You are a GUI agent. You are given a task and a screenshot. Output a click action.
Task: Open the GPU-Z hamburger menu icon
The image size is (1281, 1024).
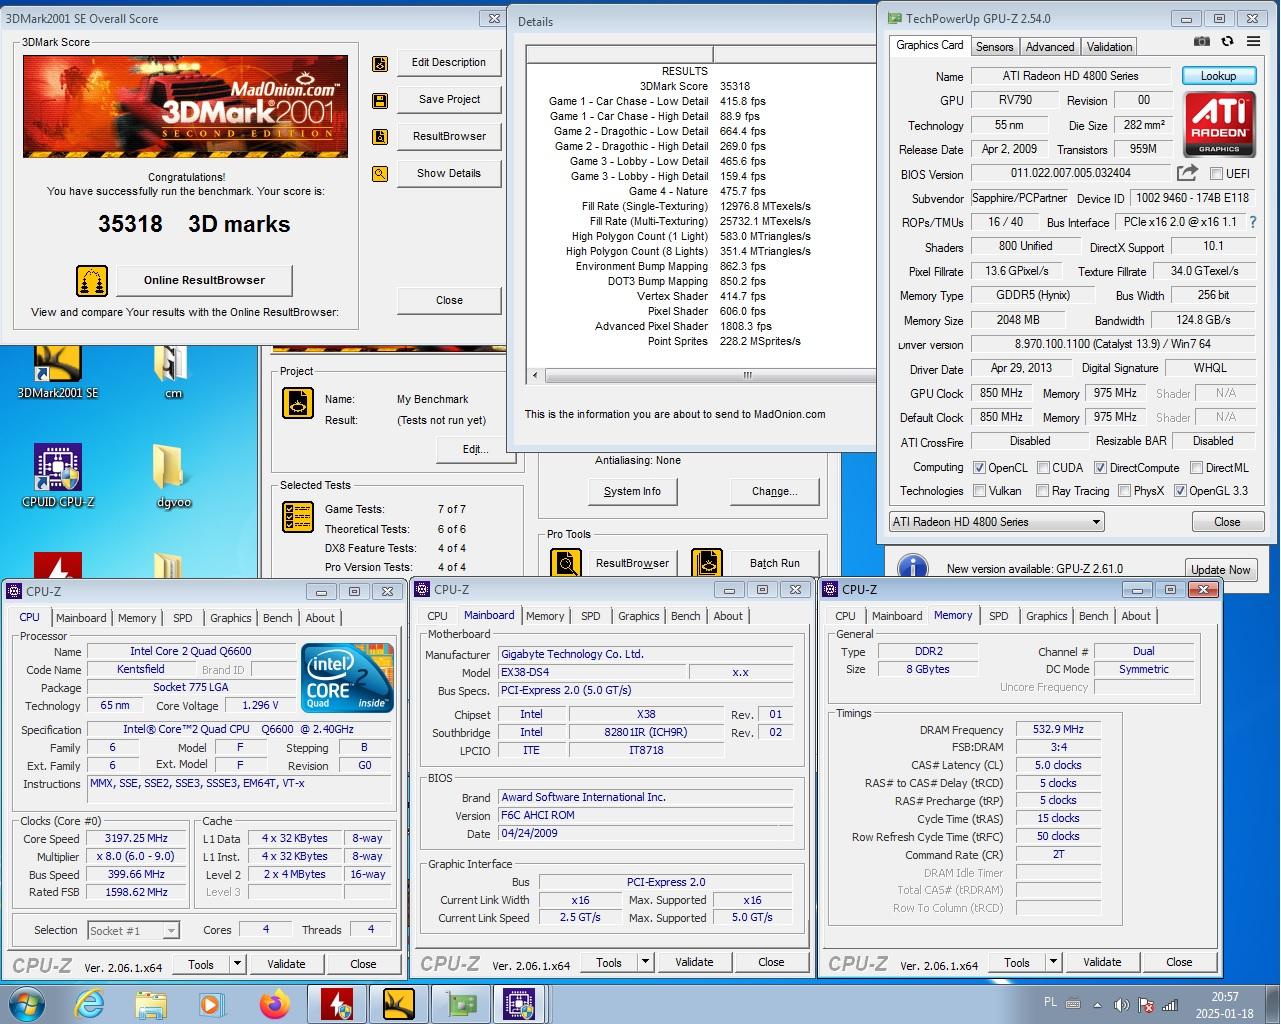1252,42
